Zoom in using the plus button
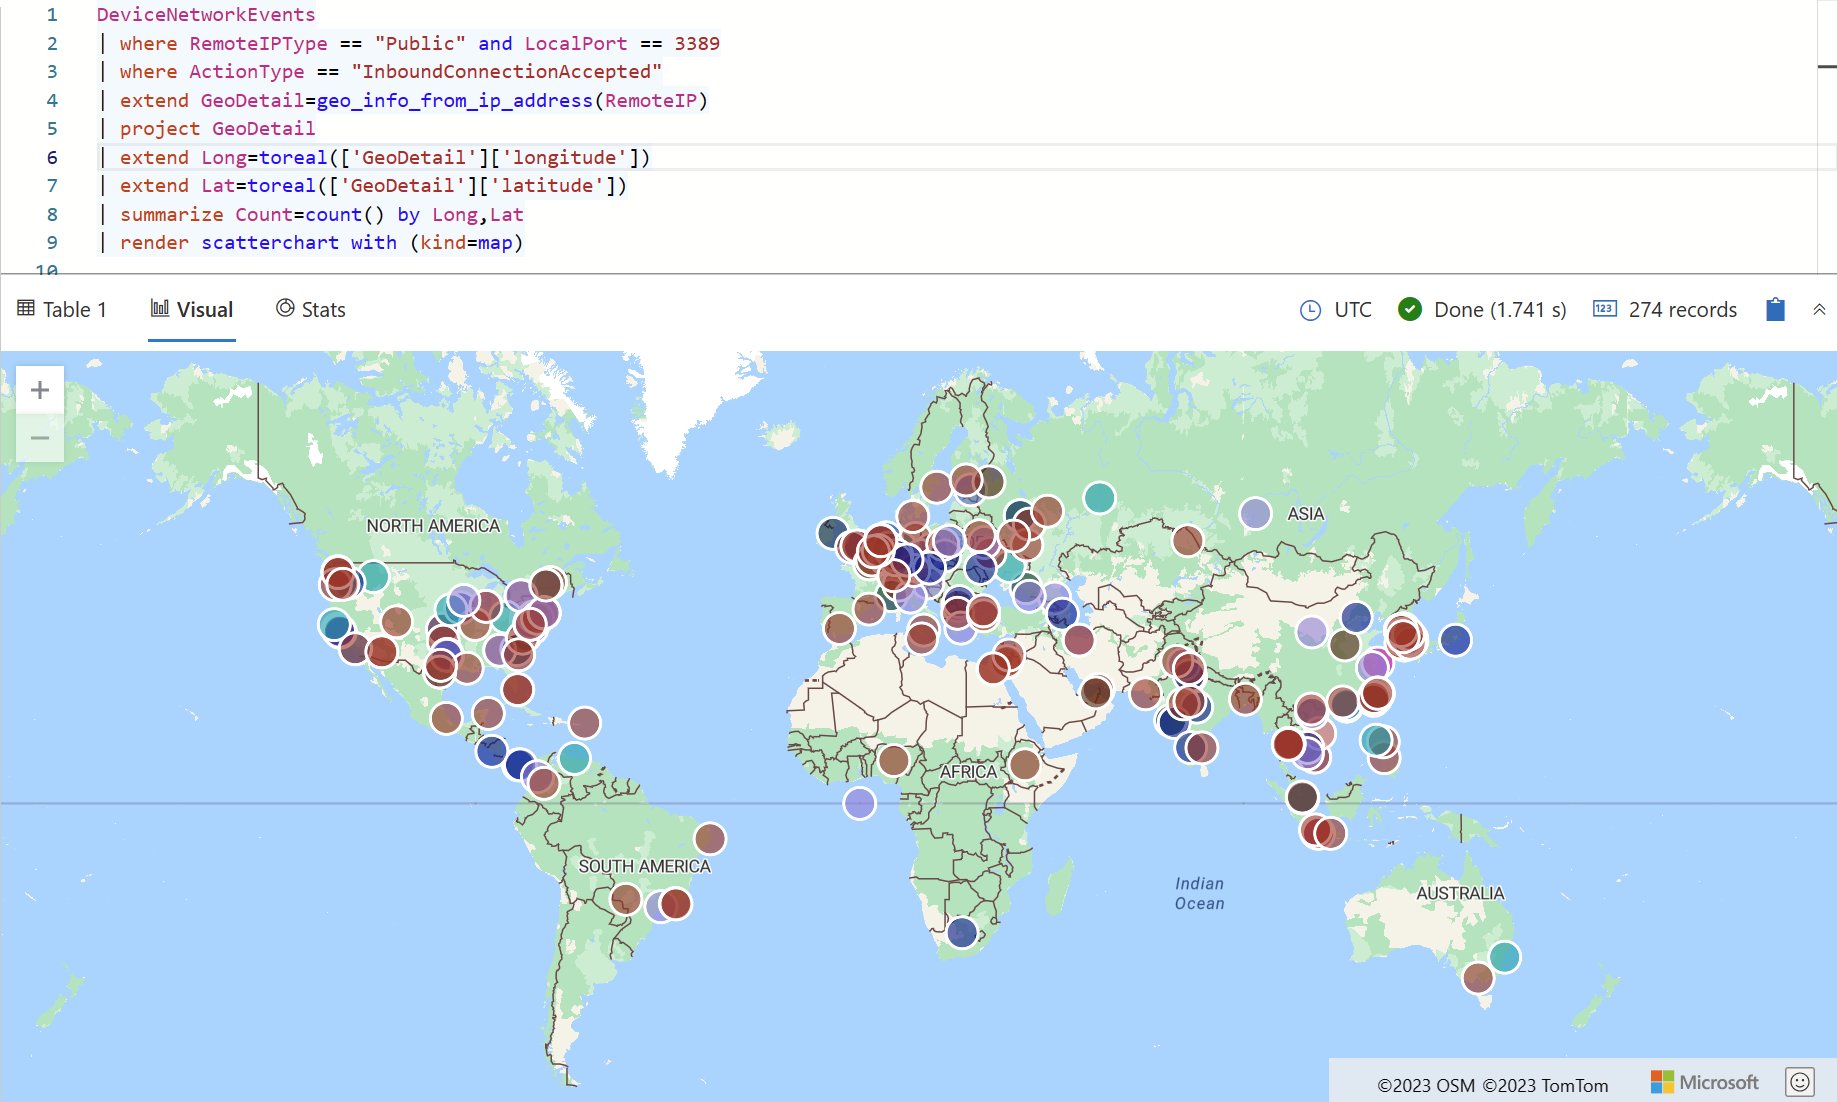The image size is (1837, 1102). click(x=39, y=389)
